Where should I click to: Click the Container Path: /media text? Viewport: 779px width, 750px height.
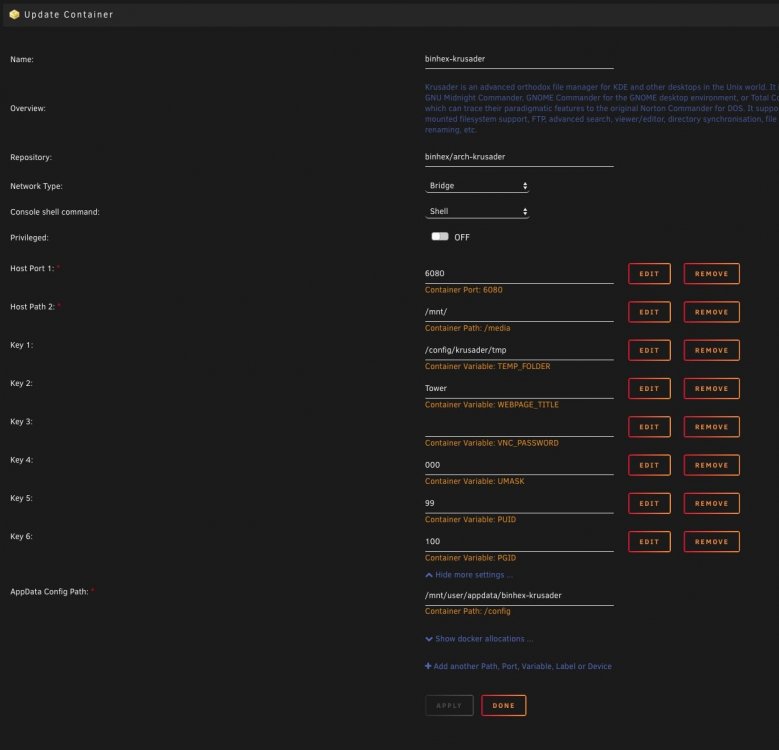[x=467, y=328]
